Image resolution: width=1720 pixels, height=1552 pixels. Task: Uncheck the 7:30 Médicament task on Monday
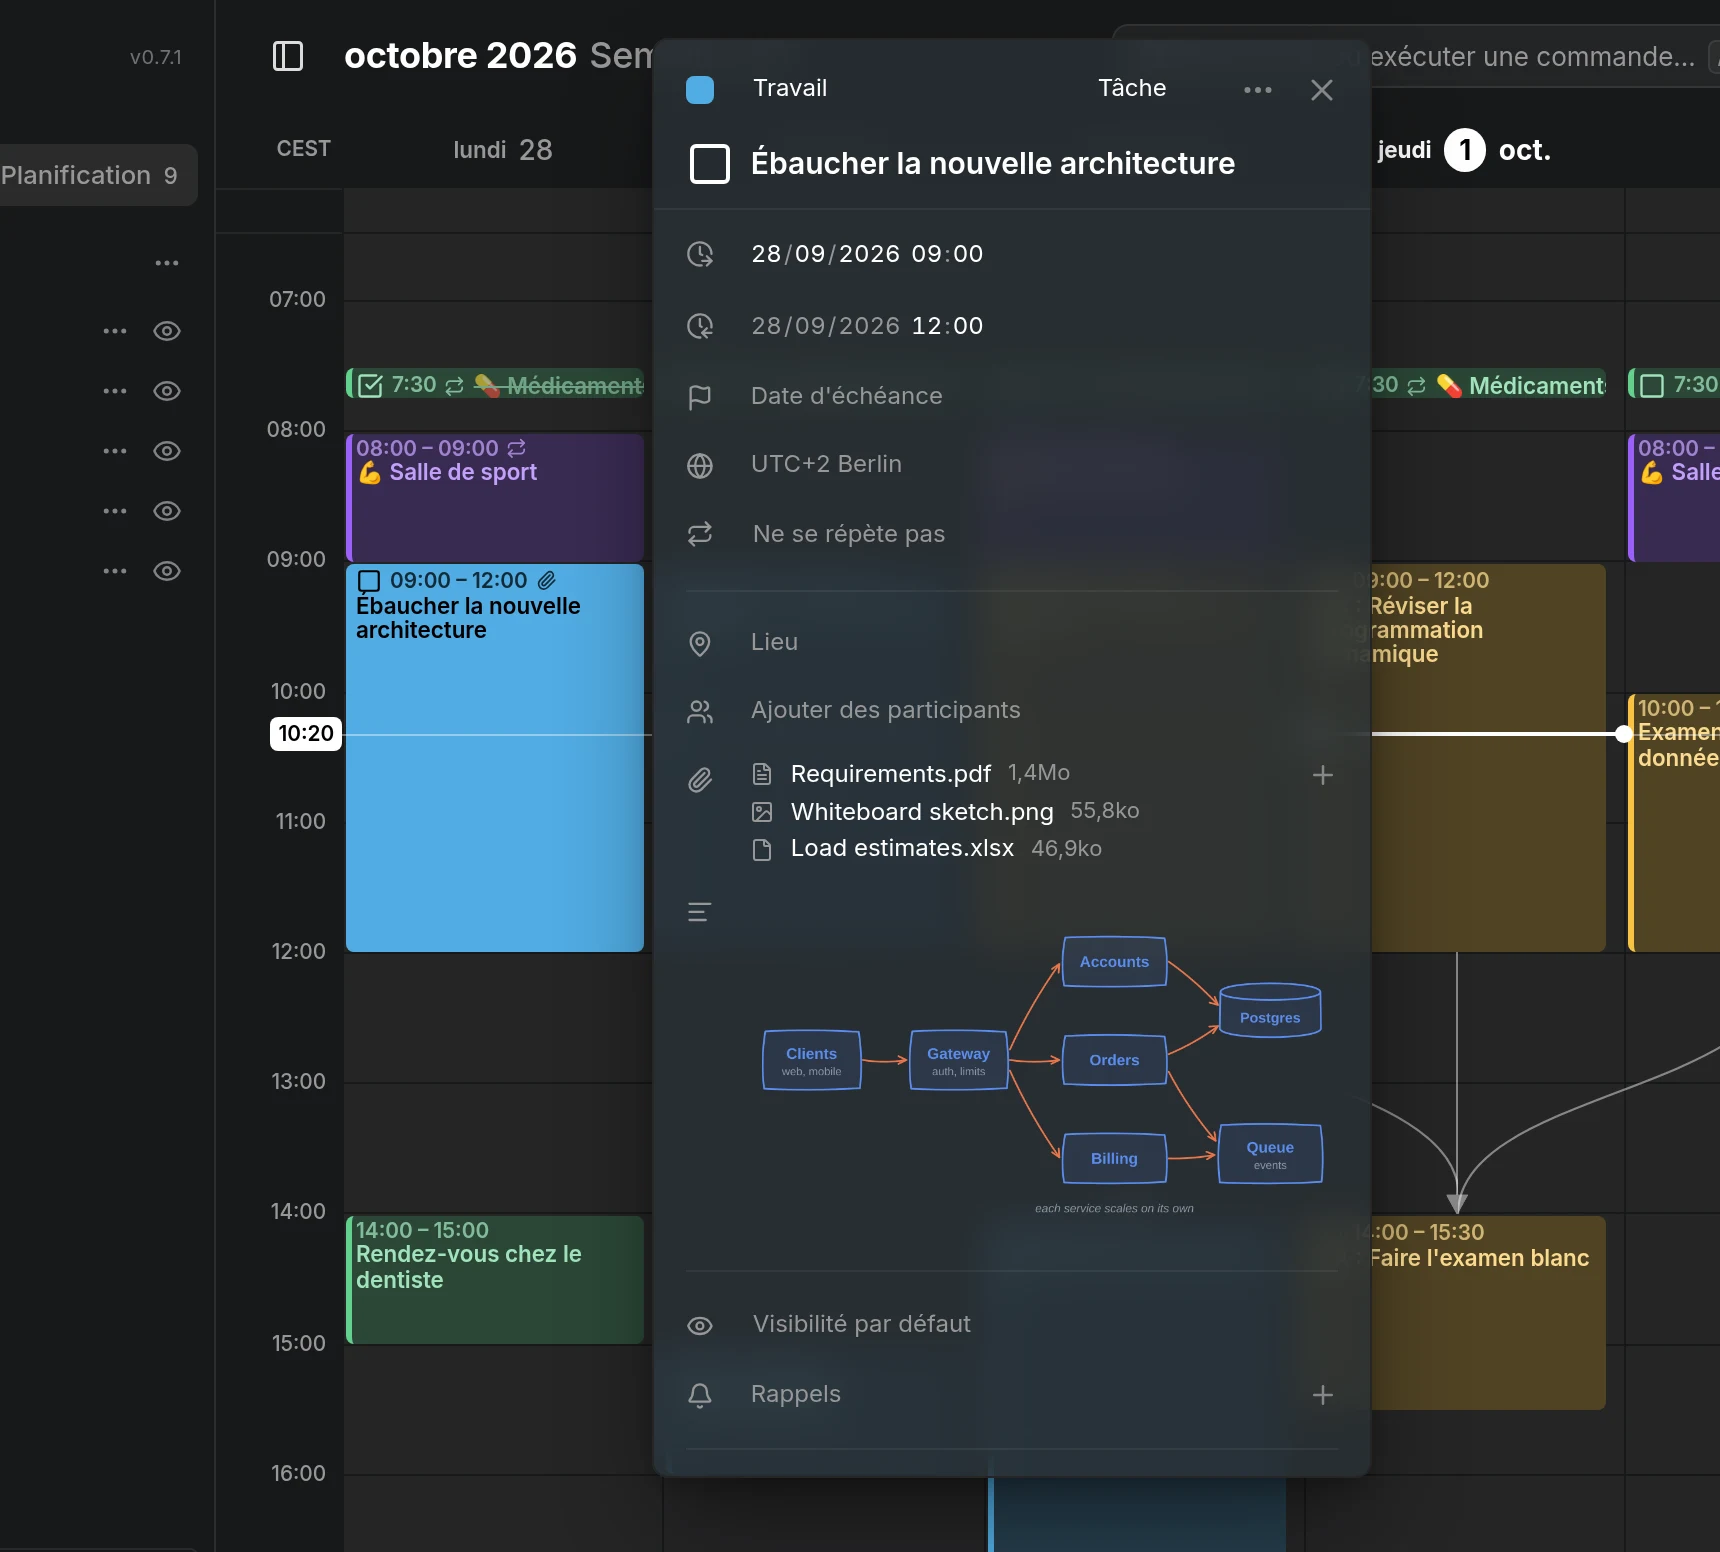tap(370, 386)
